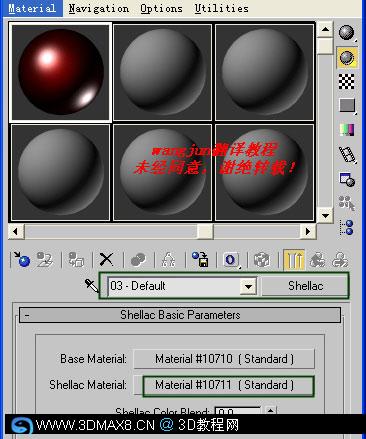Toggle Show End Result icon
366x439 pixels.
[x=293, y=259]
